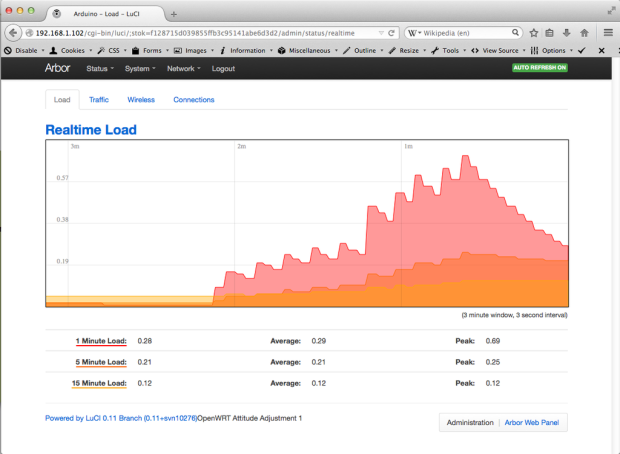Open the Images toolbar menu

[194, 50]
